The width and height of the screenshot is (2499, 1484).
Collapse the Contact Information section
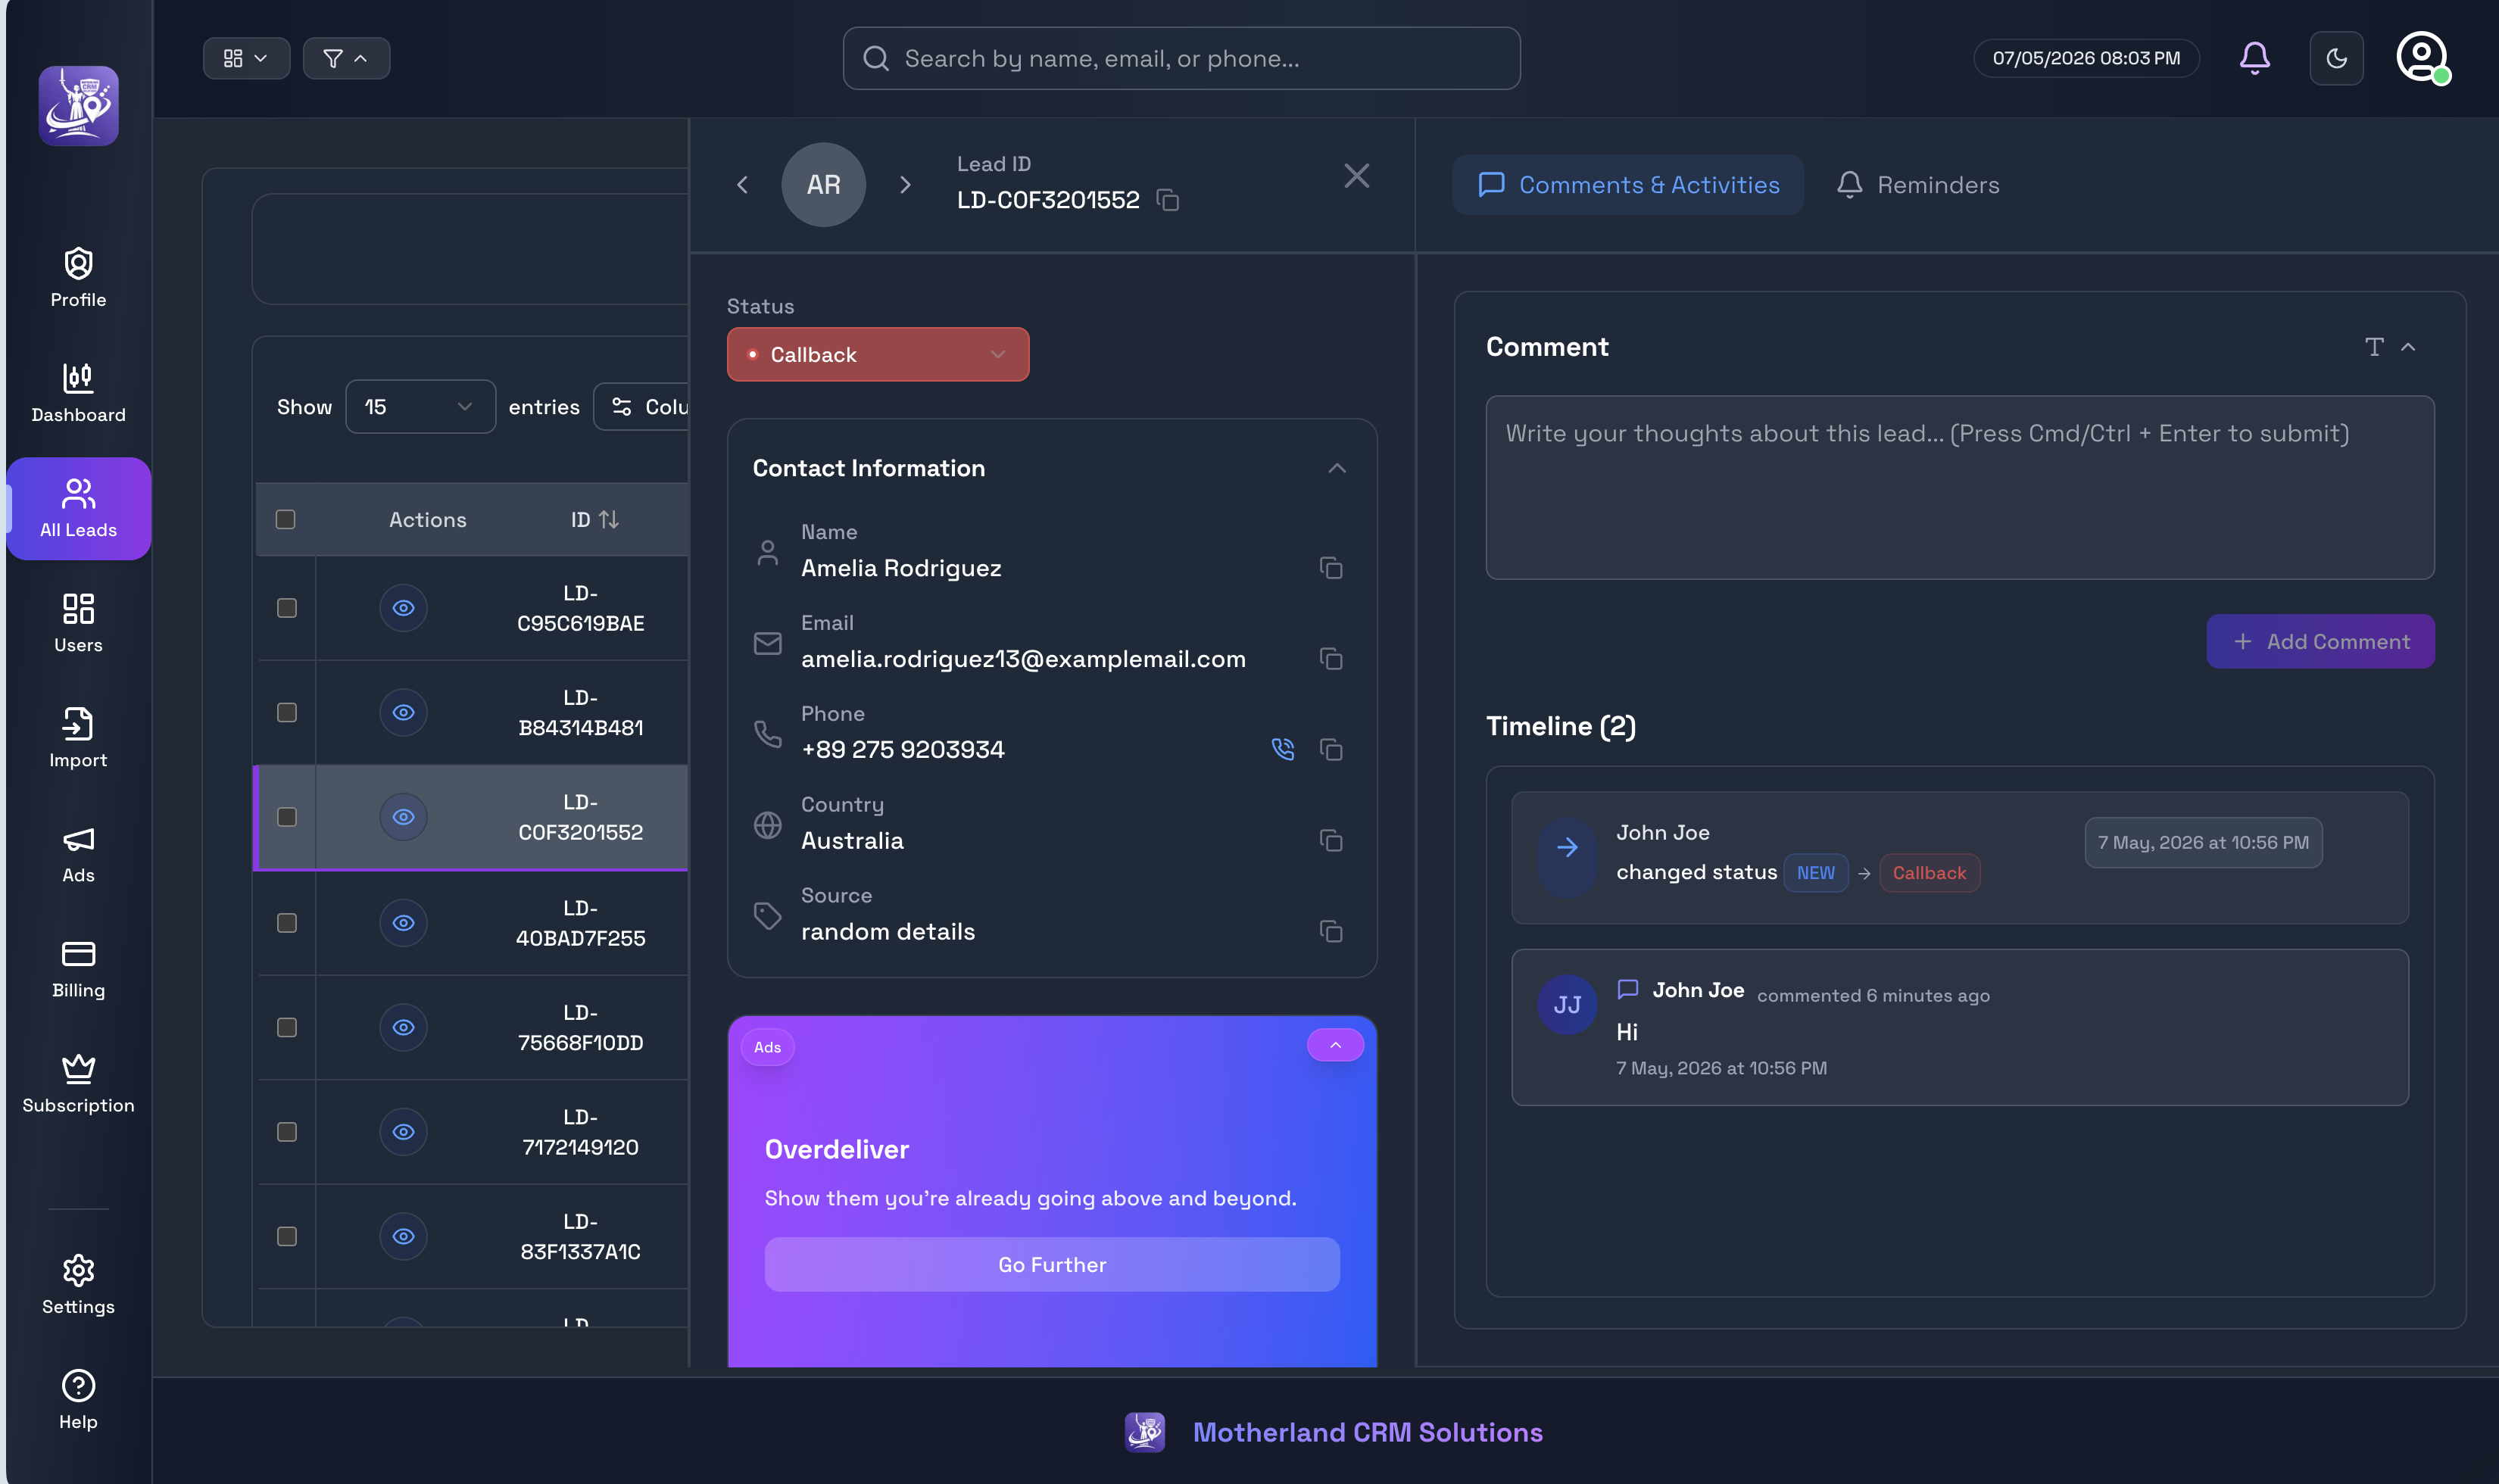(x=1336, y=468)
